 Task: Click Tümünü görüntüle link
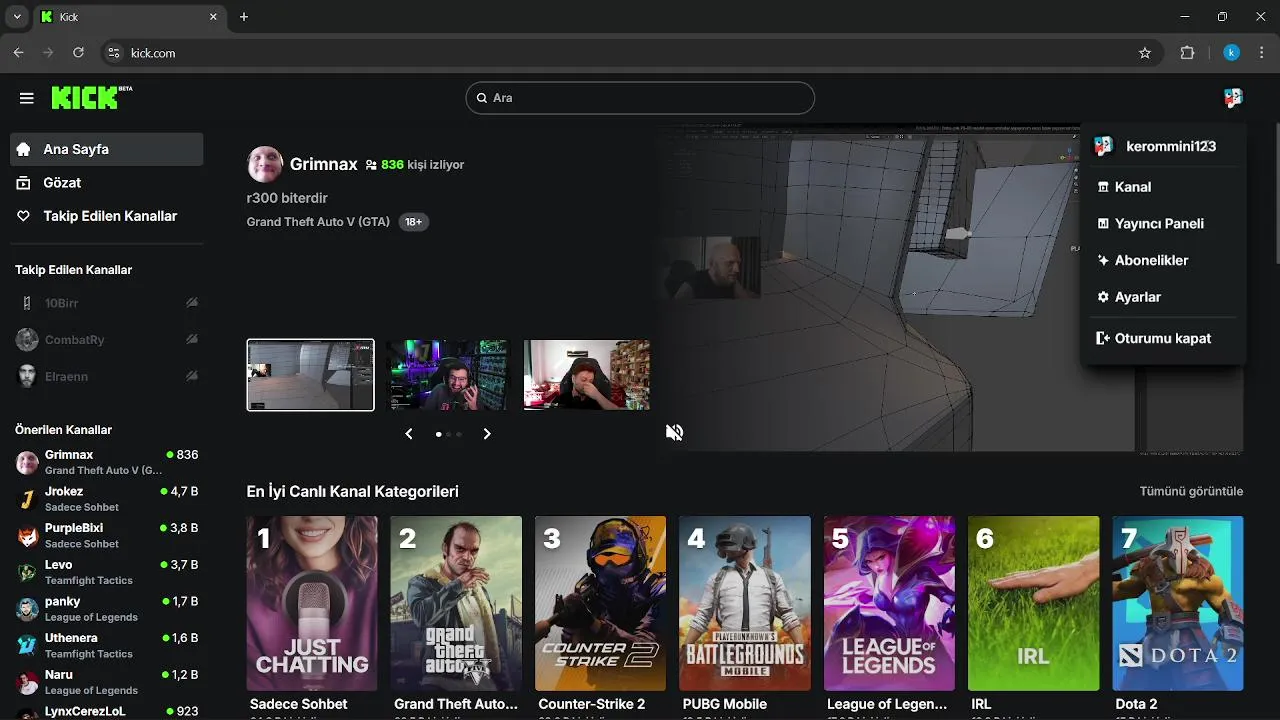pos(1191,491)
